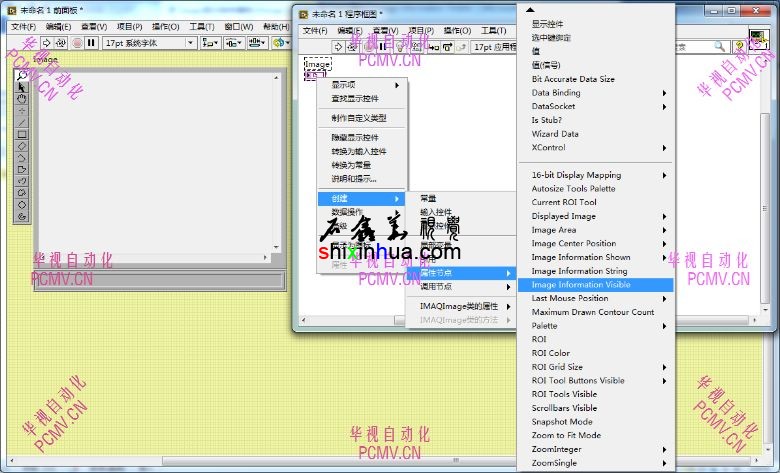Select the arrow Selection tool in palette

point(22,88)
